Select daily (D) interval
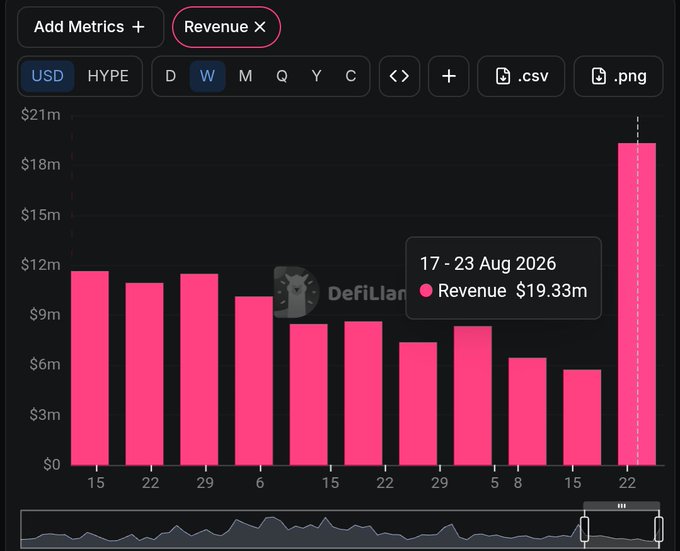Image resolution: width=680 pixels, height=551 pixels. point(170,76)
